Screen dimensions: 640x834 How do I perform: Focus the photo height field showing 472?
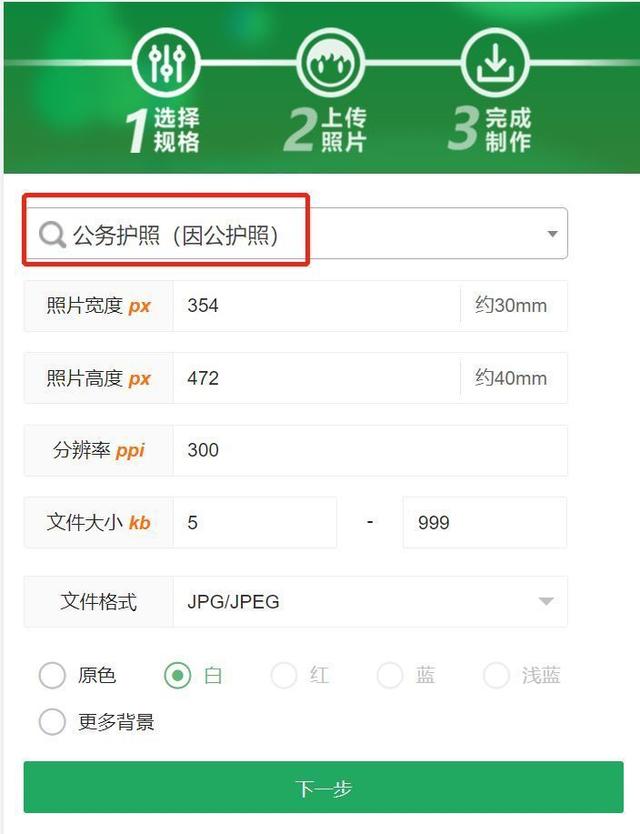(317, 378)
